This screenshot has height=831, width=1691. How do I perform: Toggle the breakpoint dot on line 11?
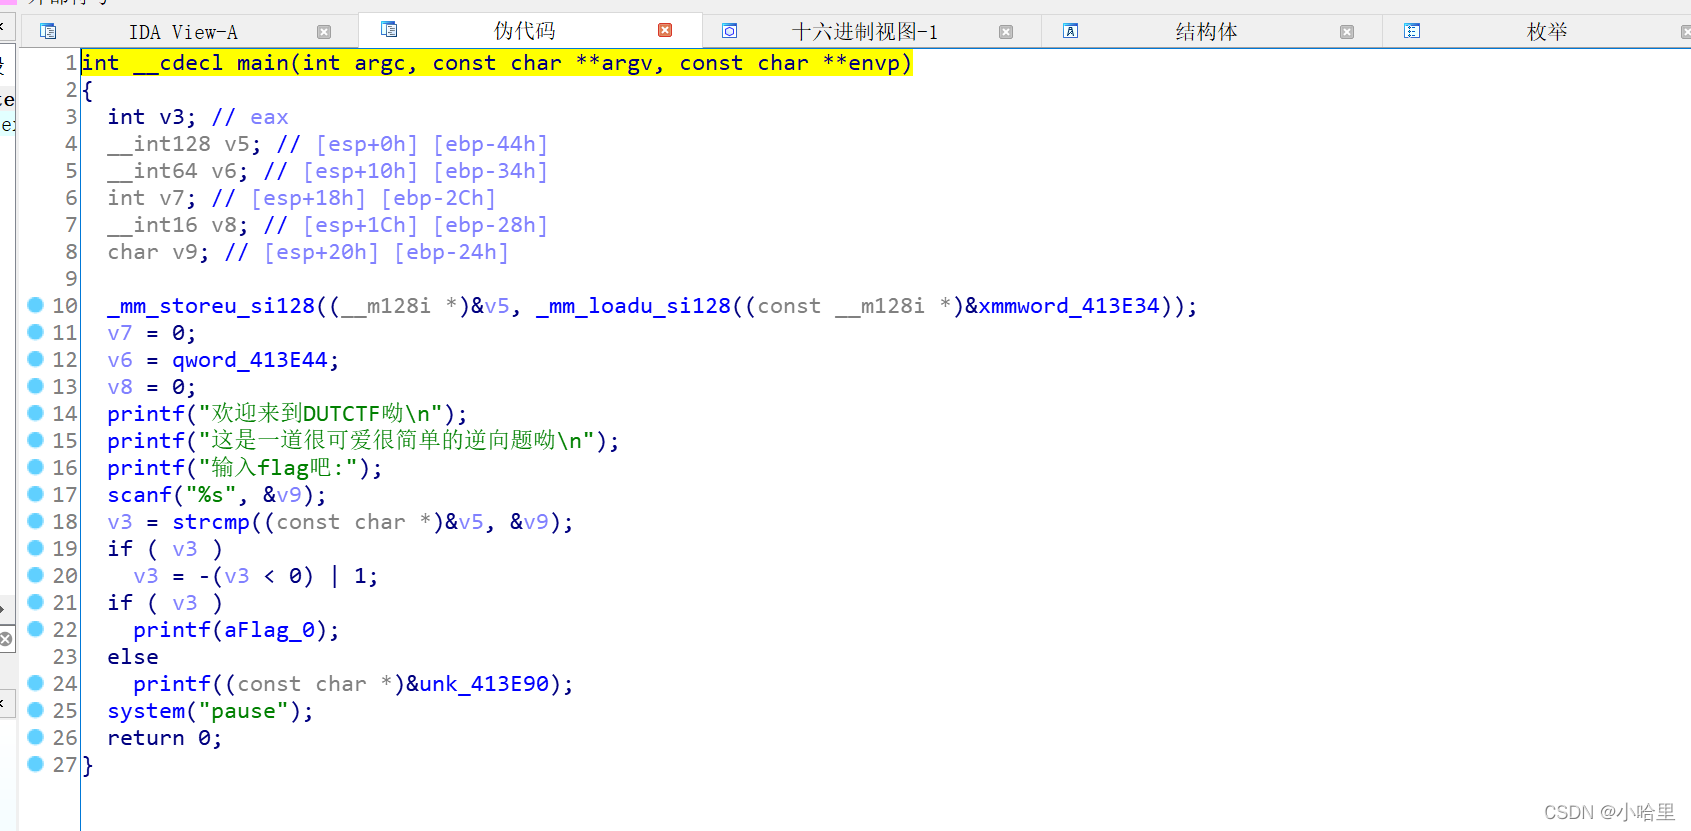pyautogui.click(x=35, y=332)
